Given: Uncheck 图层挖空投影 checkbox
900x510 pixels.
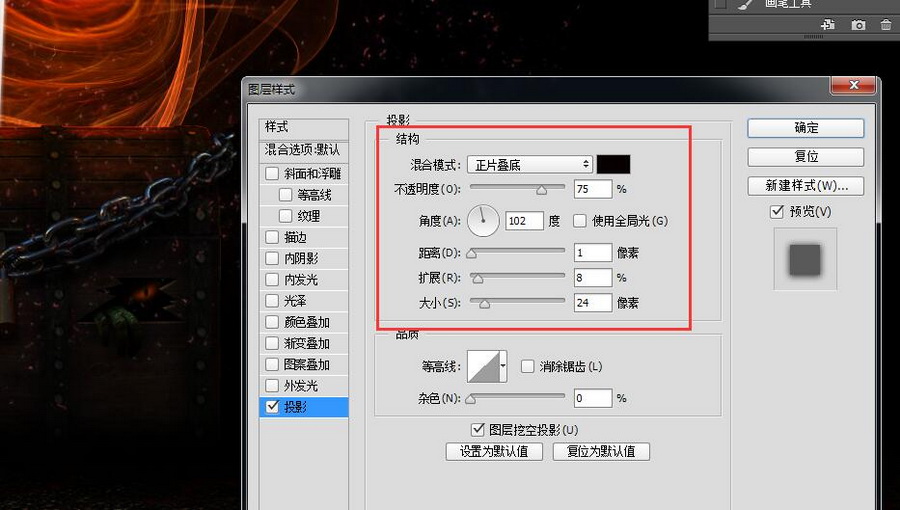Looking at the screenshot, I should click(477, 429).
